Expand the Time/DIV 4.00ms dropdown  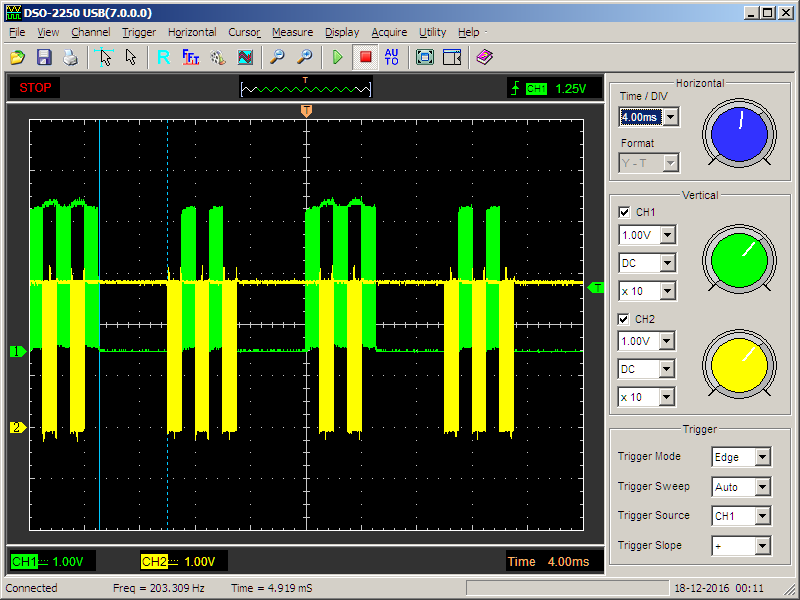point(670,117)
